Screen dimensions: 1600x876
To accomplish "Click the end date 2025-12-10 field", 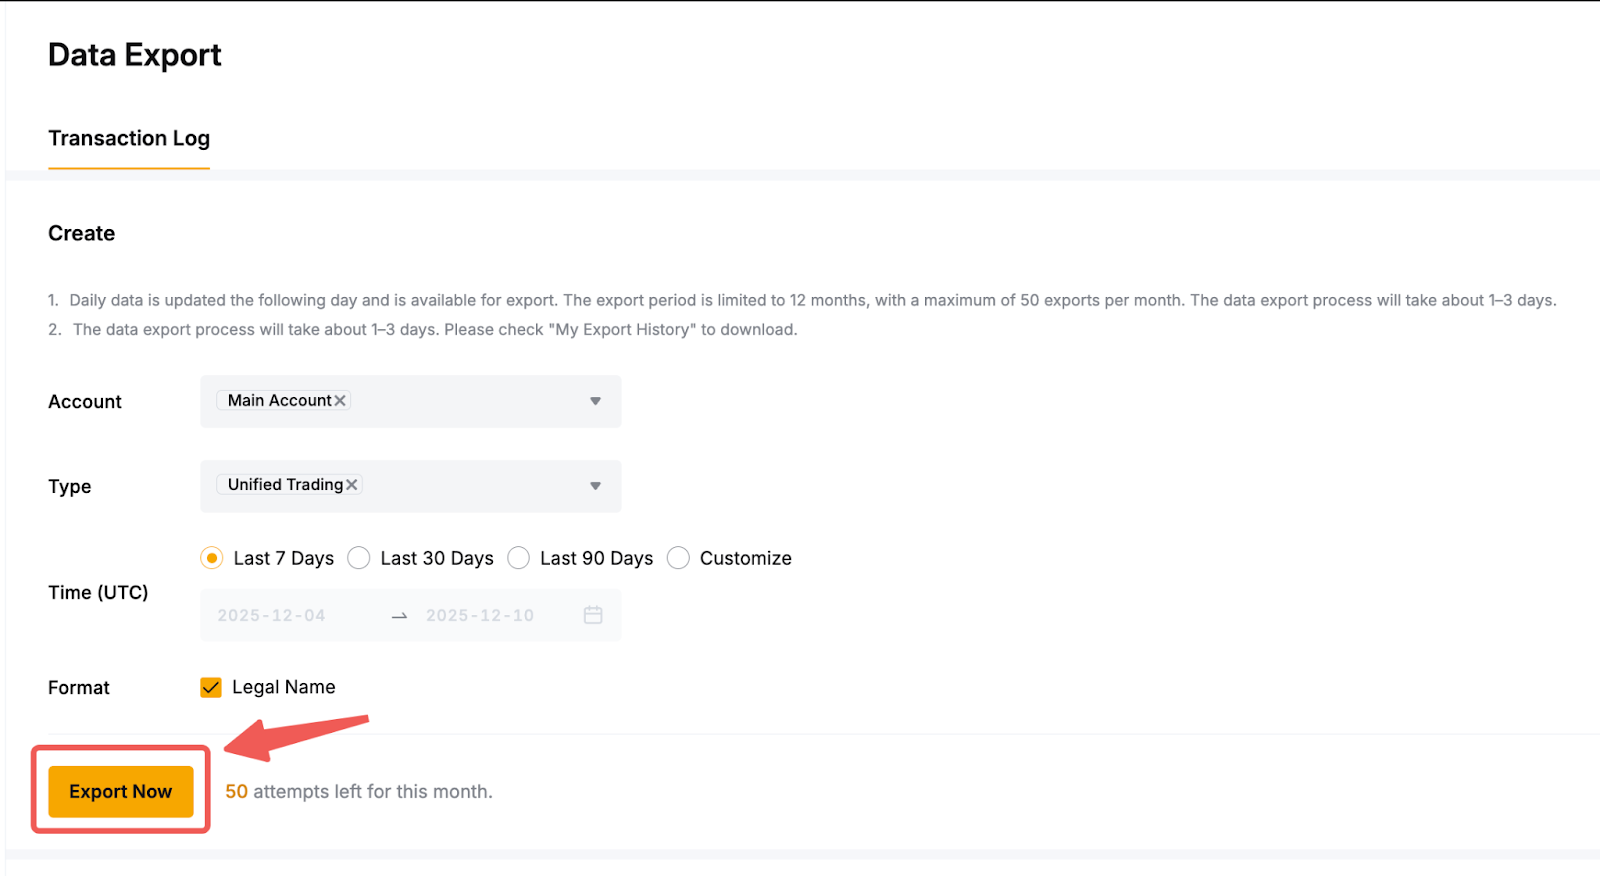I will click(480, 616).
